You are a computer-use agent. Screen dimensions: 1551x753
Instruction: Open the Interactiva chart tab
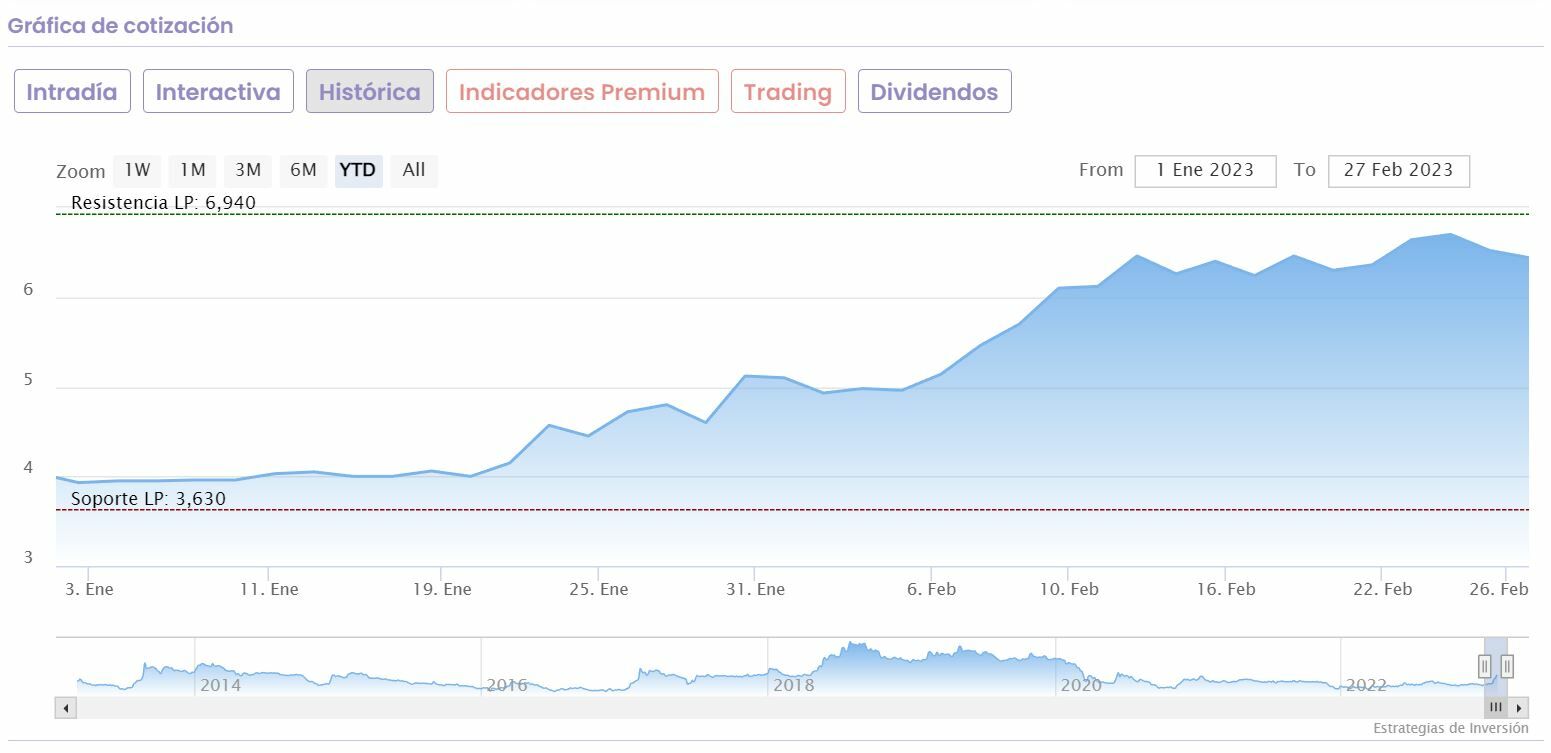pyautogui.click(x=218, y=92)
